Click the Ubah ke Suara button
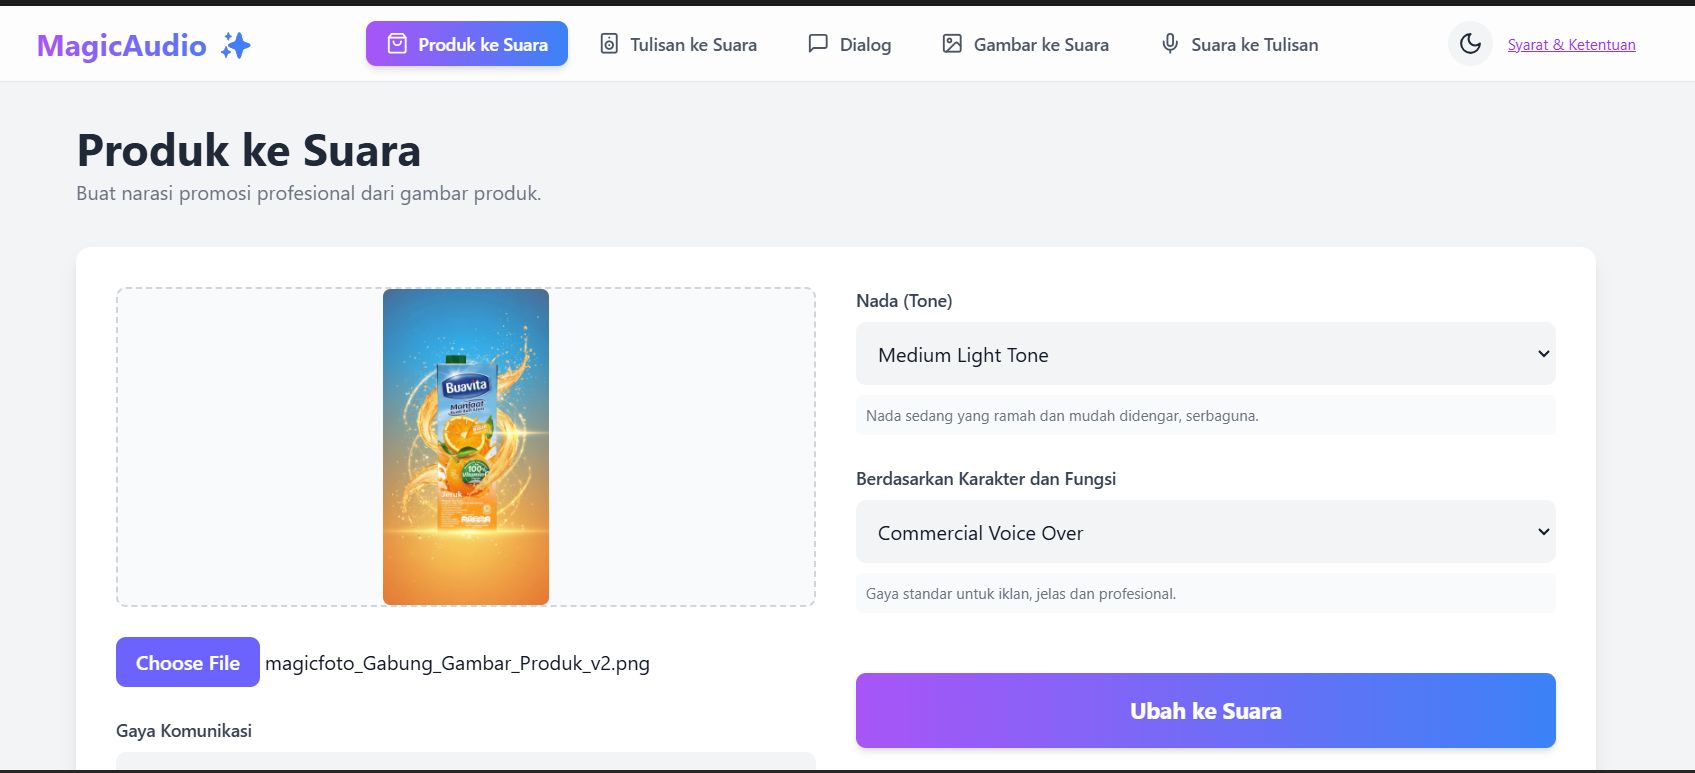Viewport: 1695px width, 773px height. [1205, 711]
